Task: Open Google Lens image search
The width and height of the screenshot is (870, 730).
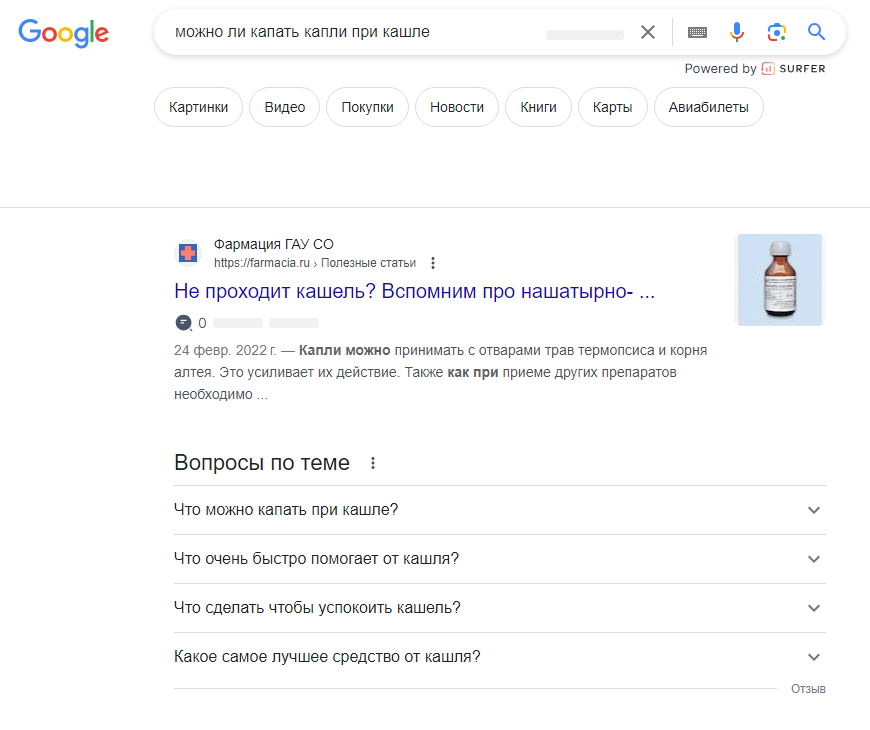Action: coord(777,31)
